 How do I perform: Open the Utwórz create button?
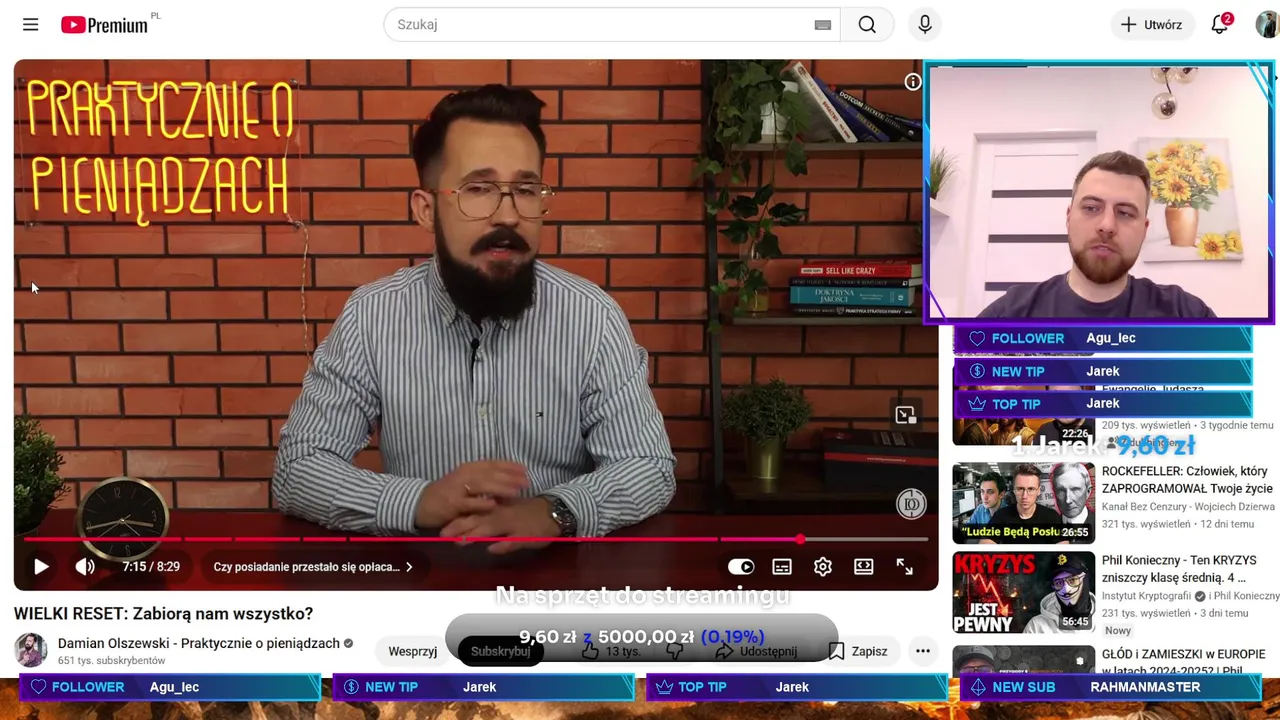coord(1152,25)
